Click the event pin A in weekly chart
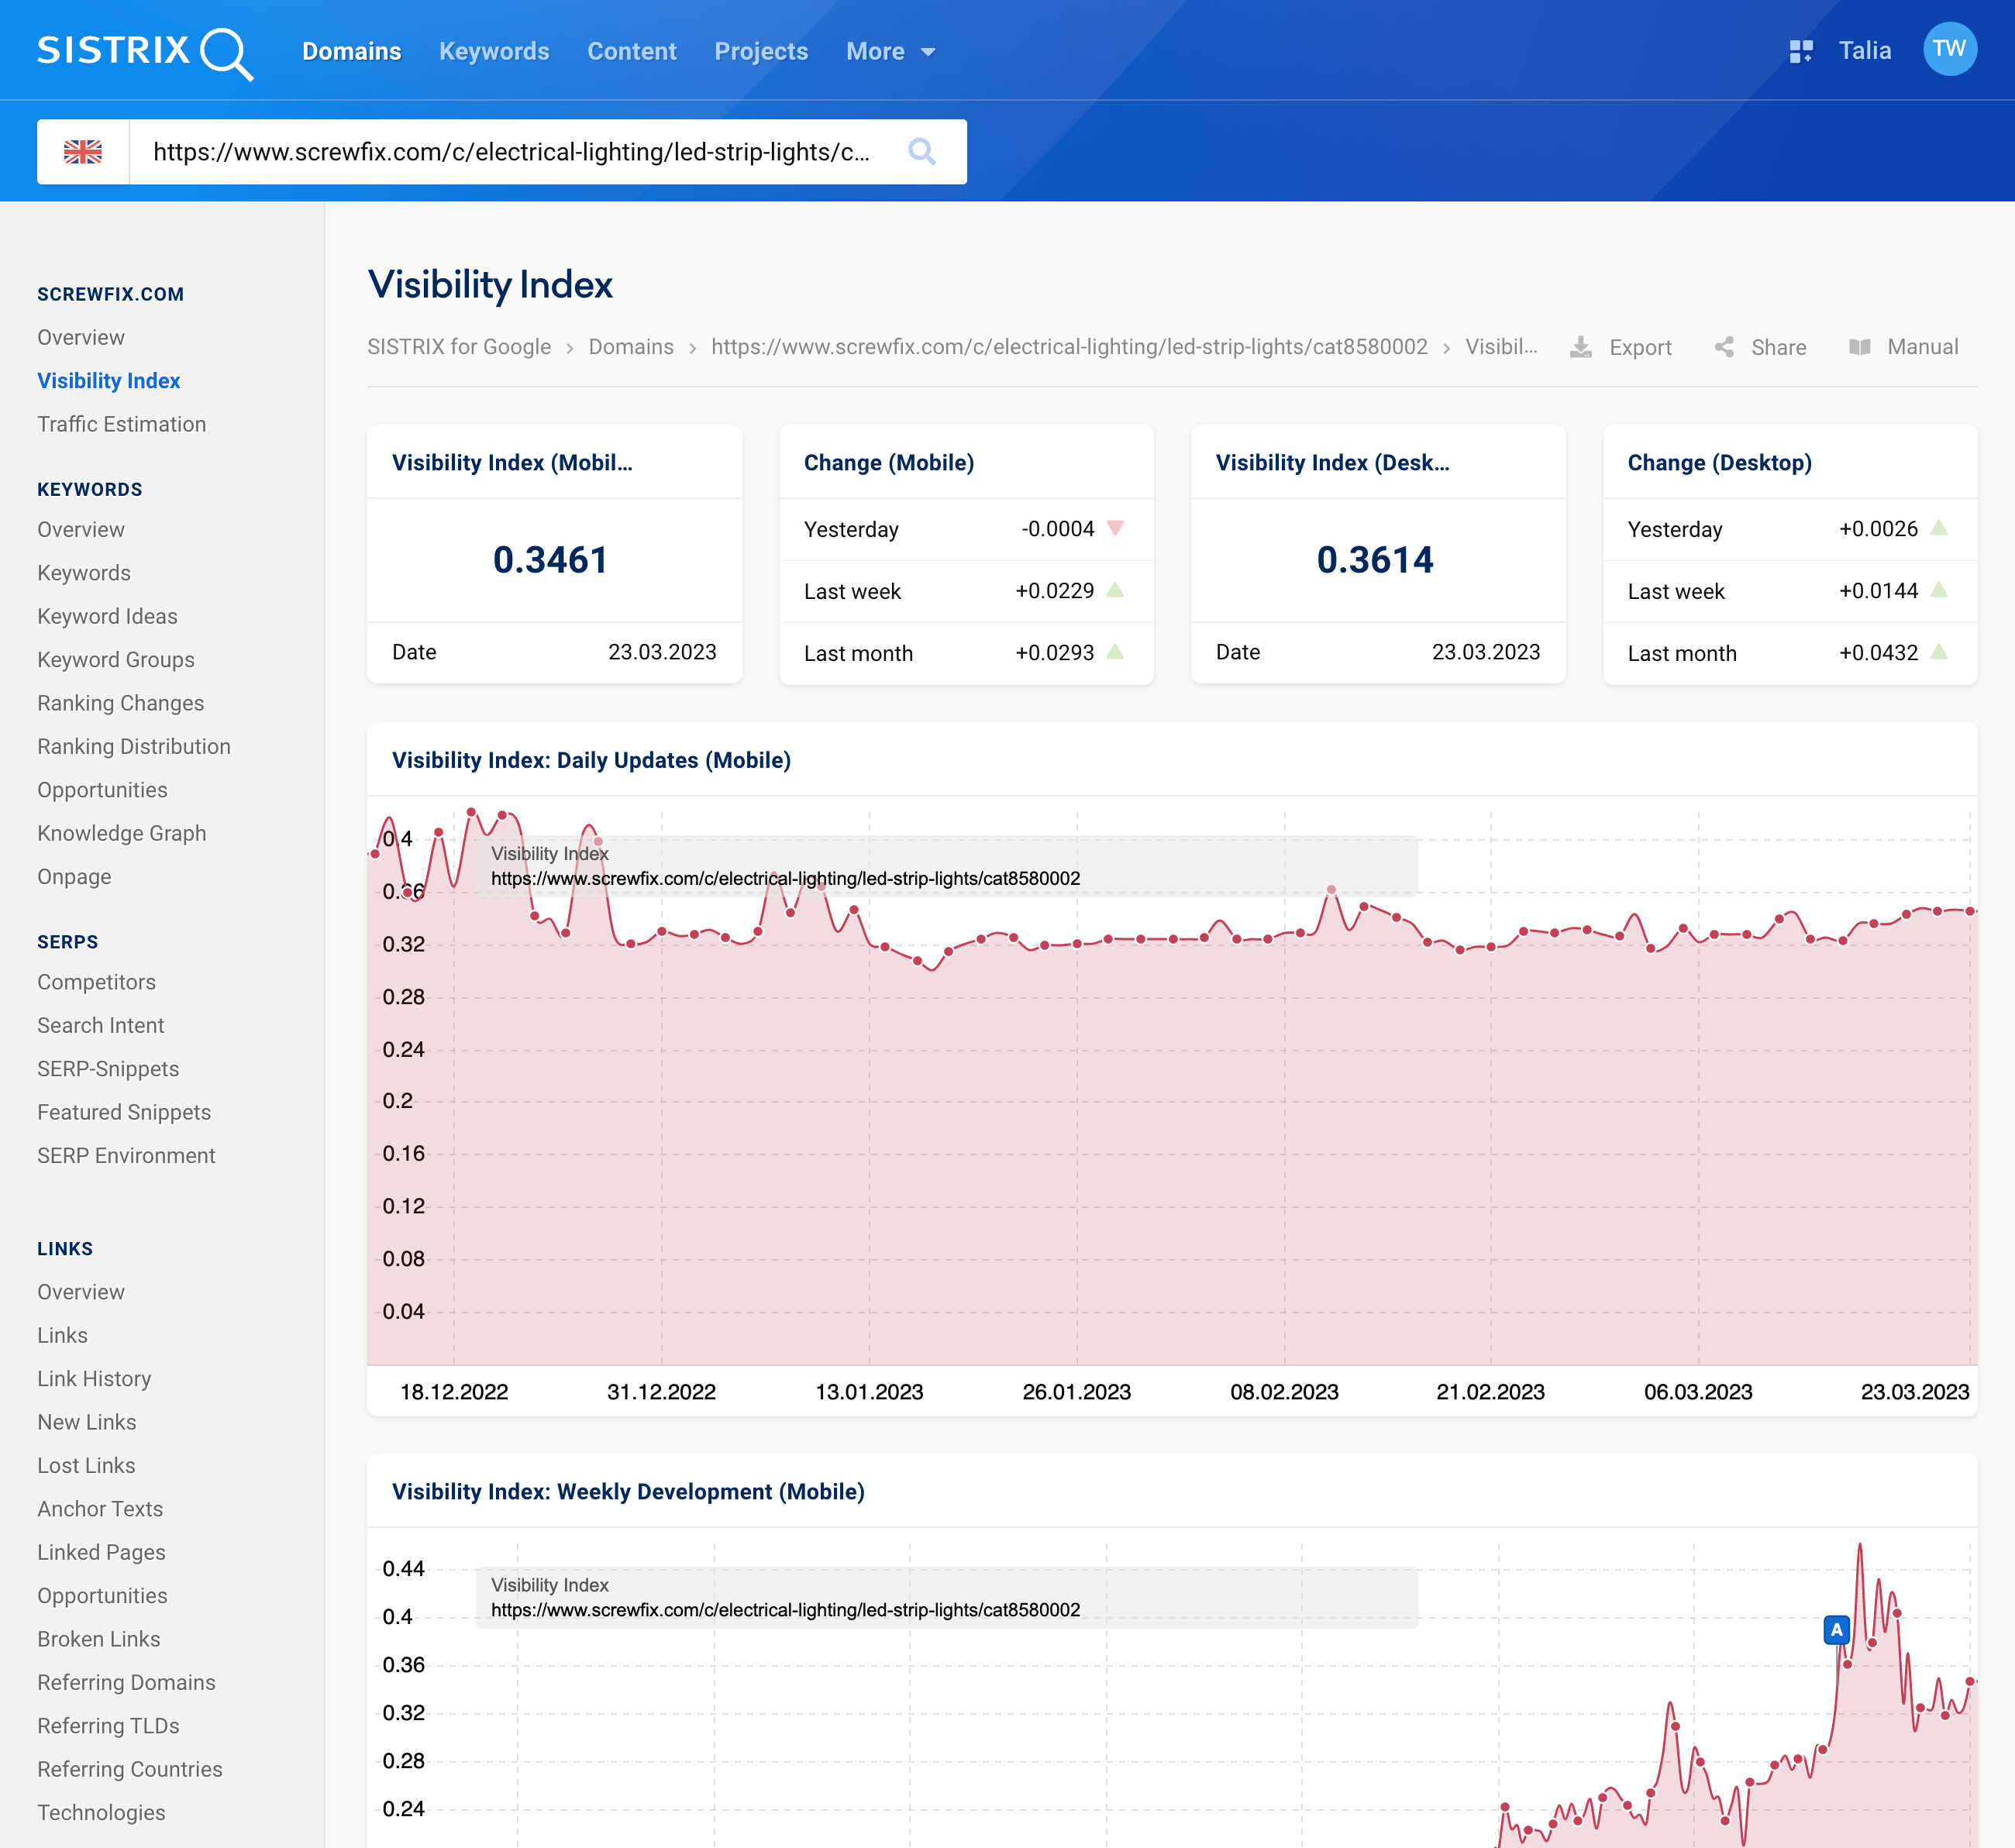 pos(1836,1630)
